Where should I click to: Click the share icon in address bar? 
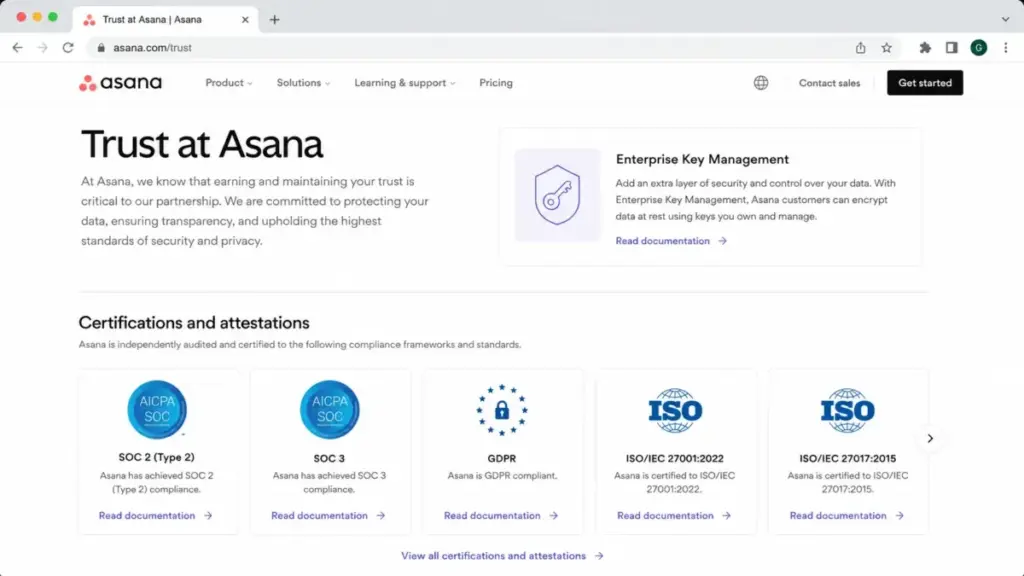point(861,48)
